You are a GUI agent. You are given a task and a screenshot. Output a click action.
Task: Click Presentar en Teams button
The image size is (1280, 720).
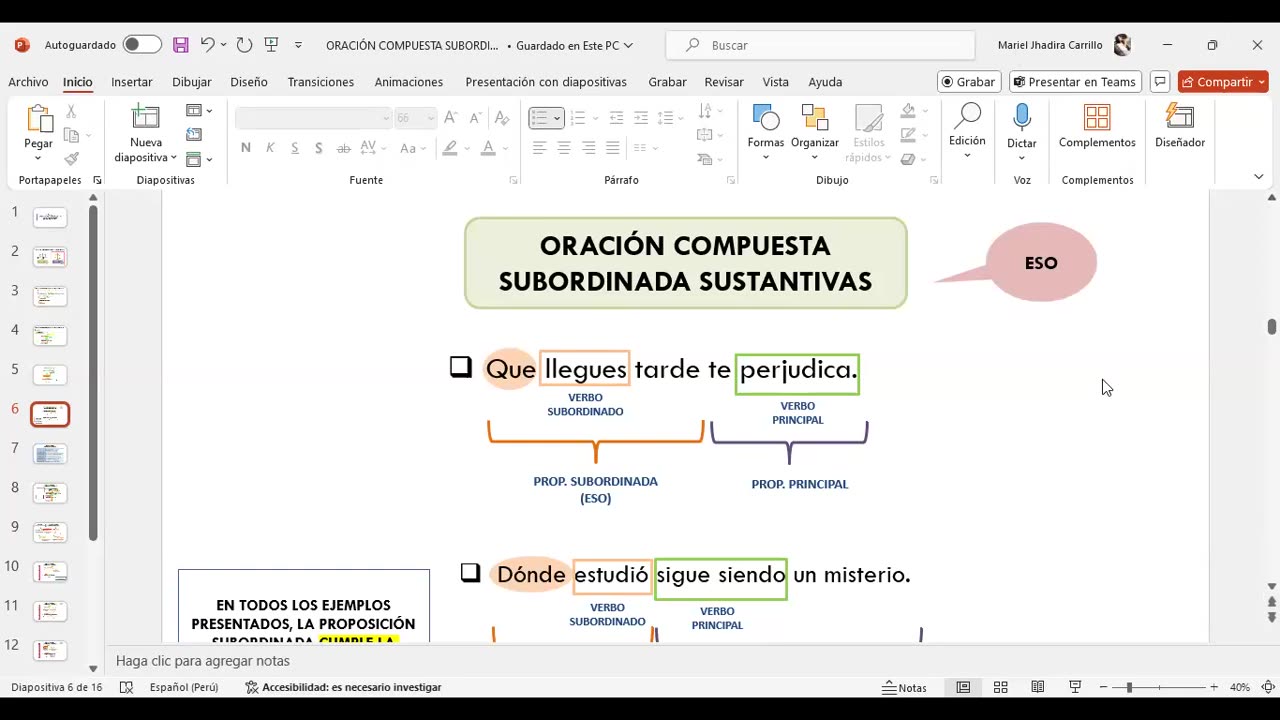tap(1075, 82)
